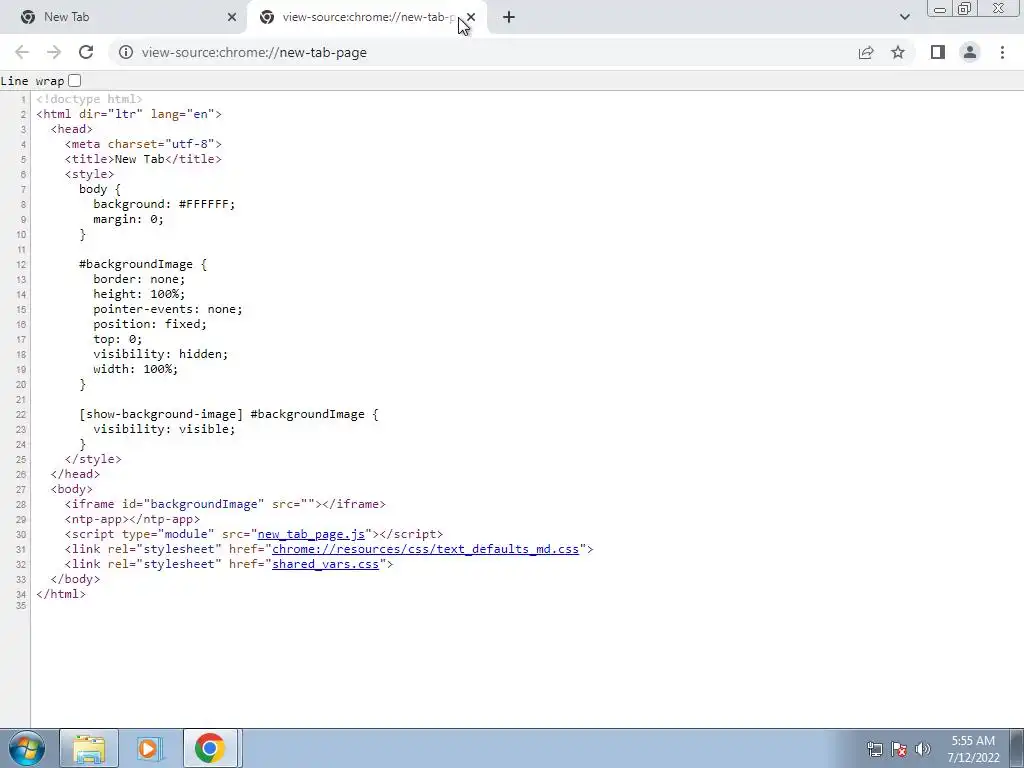1024x768 pixels.
Task: Open the site information icon in address bar
Action: pyautogui.click(x=125, y=52)
